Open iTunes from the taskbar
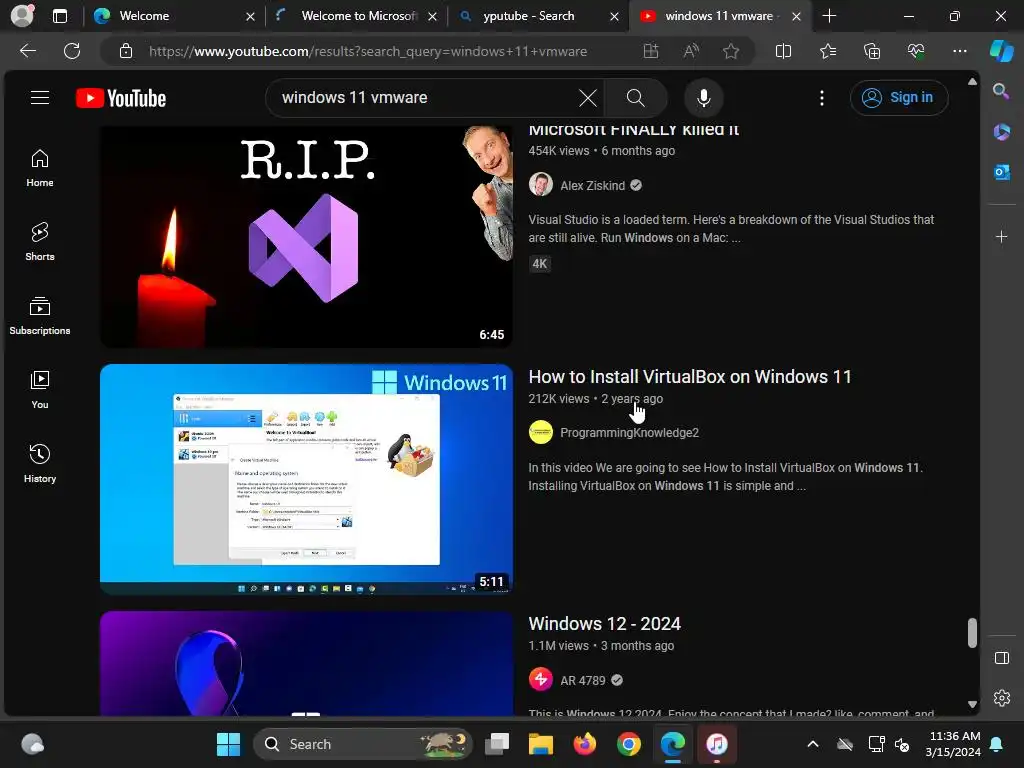The width and height of the screenshot is (1024, 768). [716, 744]
